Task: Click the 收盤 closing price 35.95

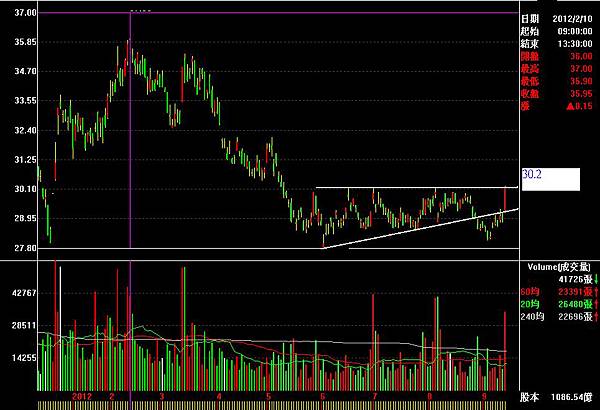Action: [x=556, y=94]
